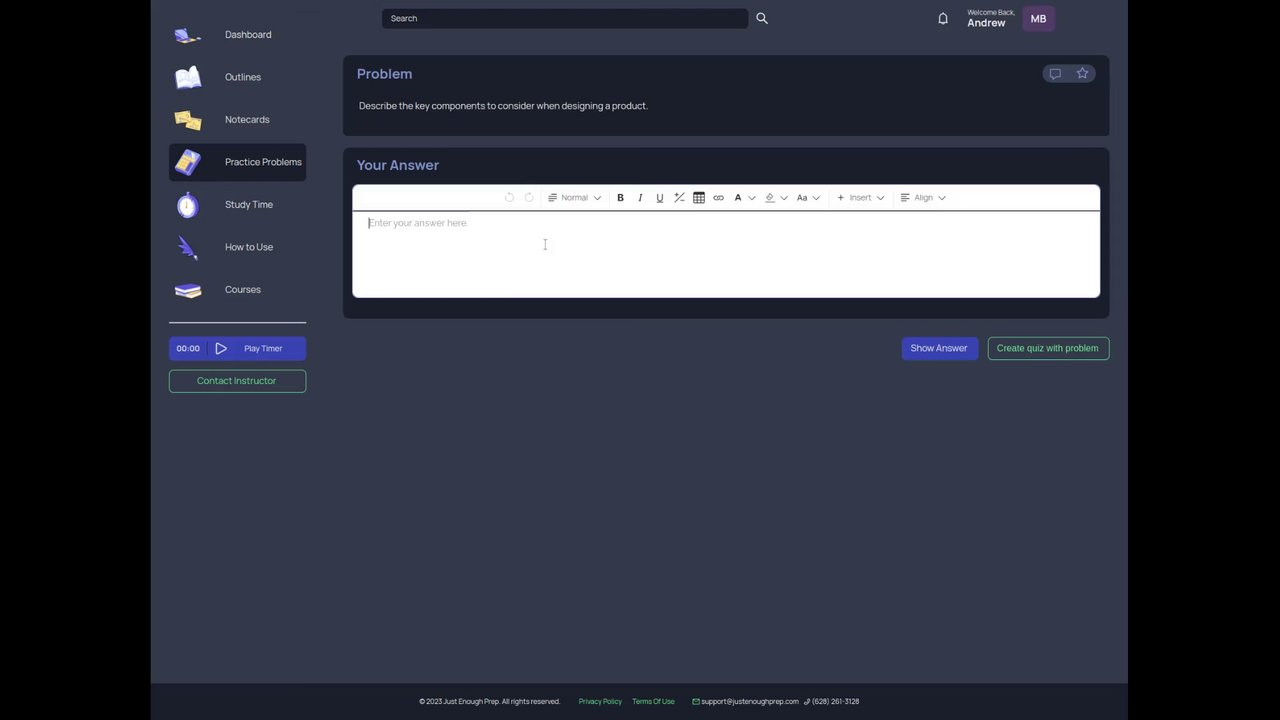Undo the last edit in answer editor
Viewport: 1280px width, 720px height.
pyautogui.click(x=509, y=198)
